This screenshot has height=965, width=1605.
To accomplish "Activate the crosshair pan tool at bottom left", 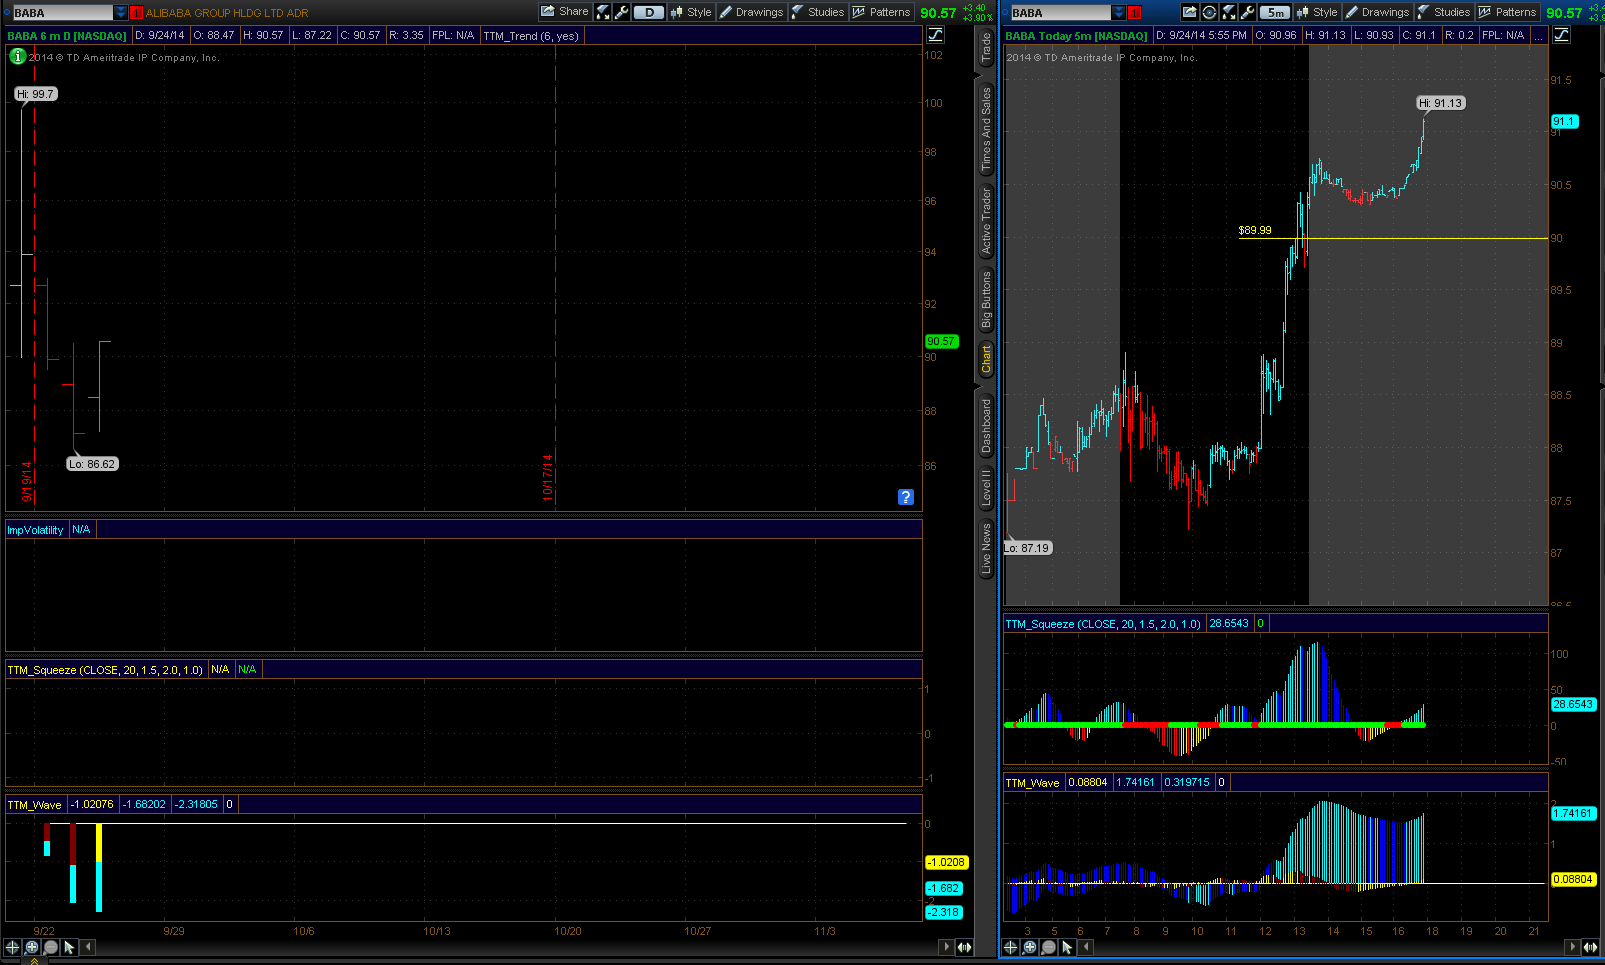I will pyautogui.click(x=11, y=947).
